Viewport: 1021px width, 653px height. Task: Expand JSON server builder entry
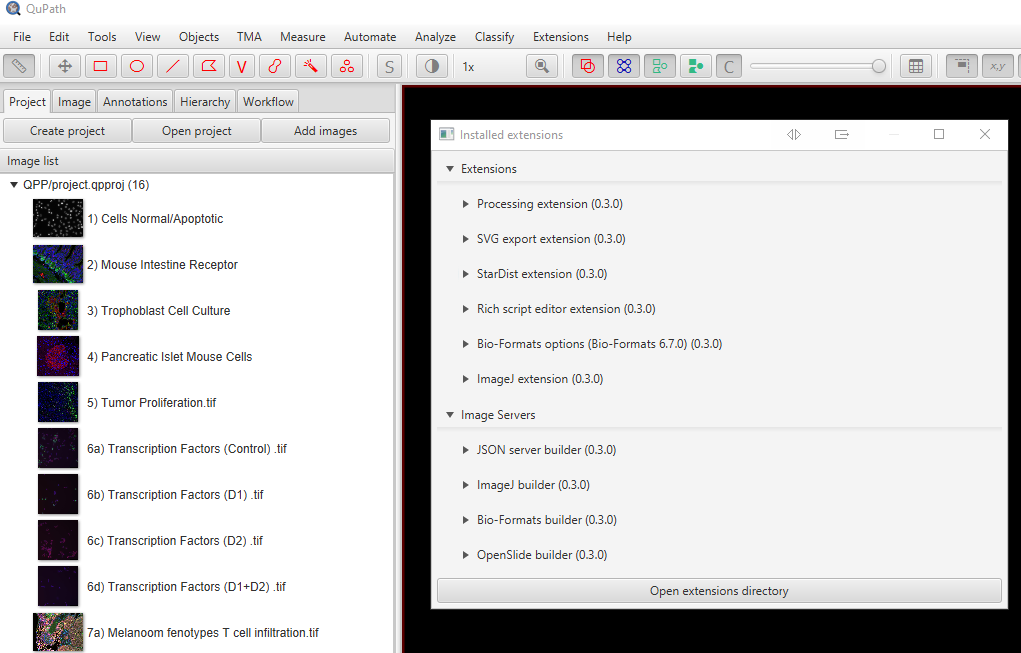[x=466, y=450]
